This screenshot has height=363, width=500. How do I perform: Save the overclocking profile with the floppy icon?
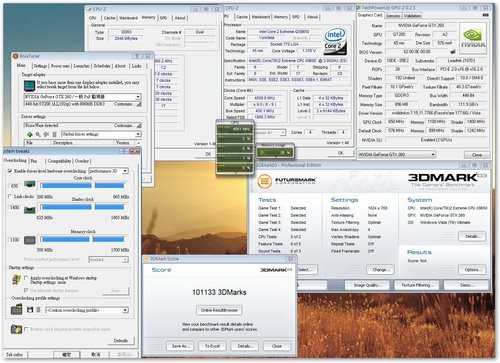30,310
